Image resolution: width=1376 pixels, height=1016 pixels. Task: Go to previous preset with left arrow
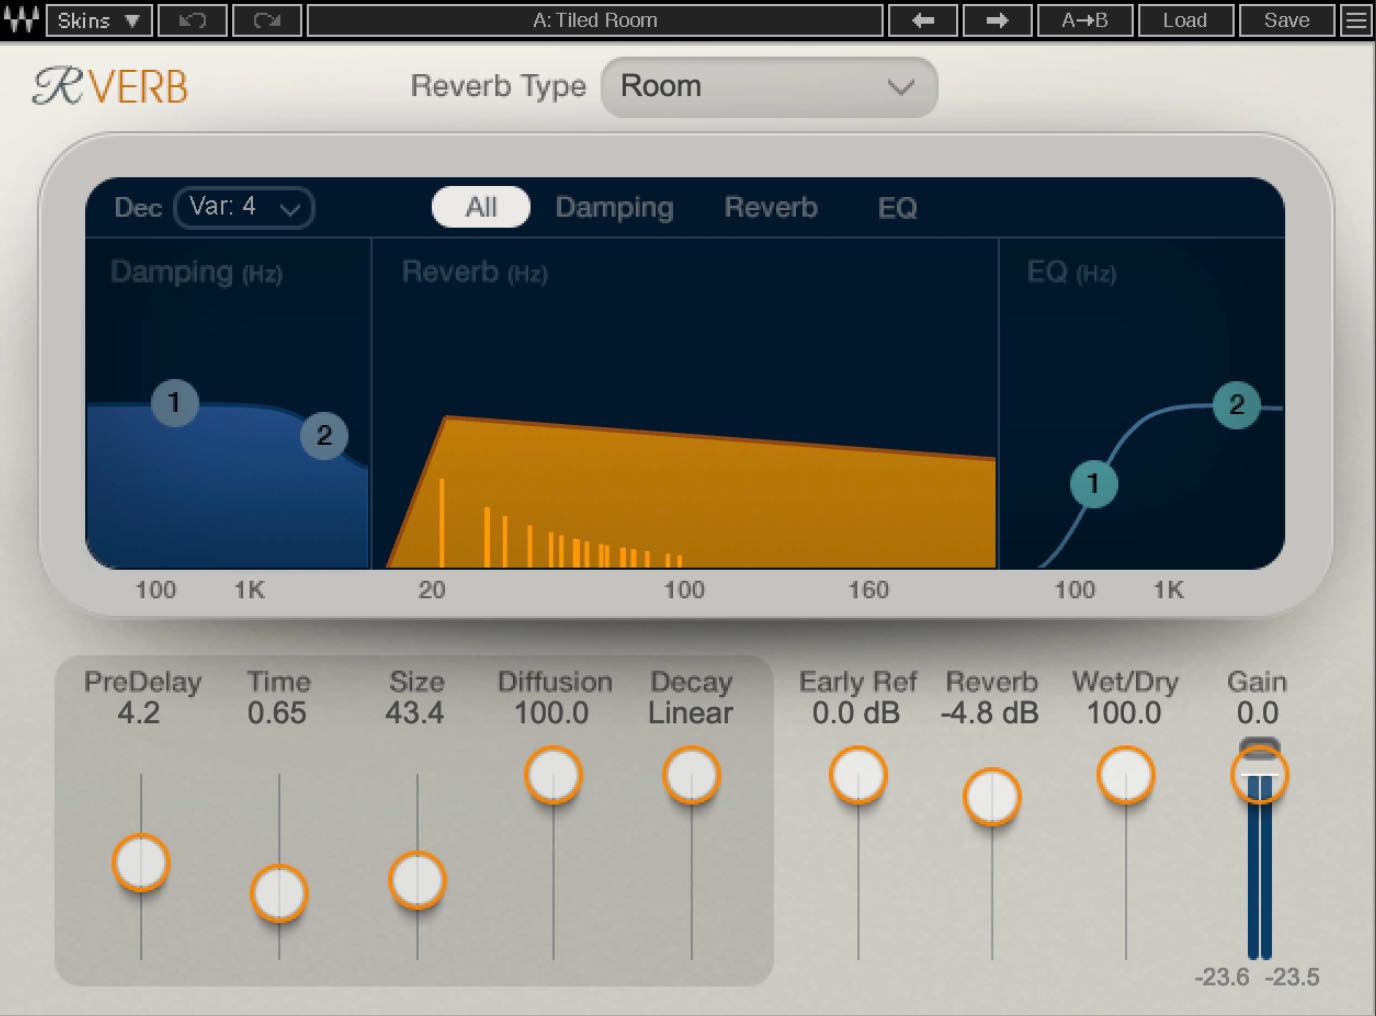click(923, 20)
